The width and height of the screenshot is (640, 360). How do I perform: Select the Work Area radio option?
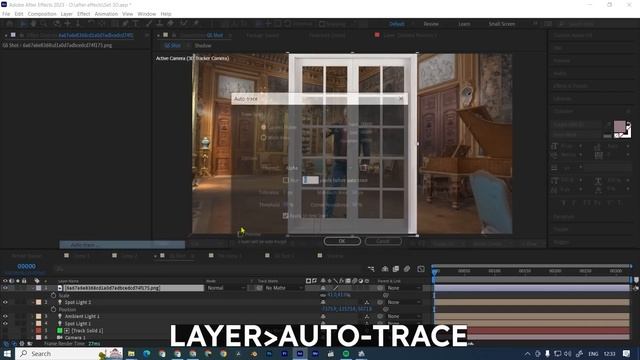click(x=264, y=138)
